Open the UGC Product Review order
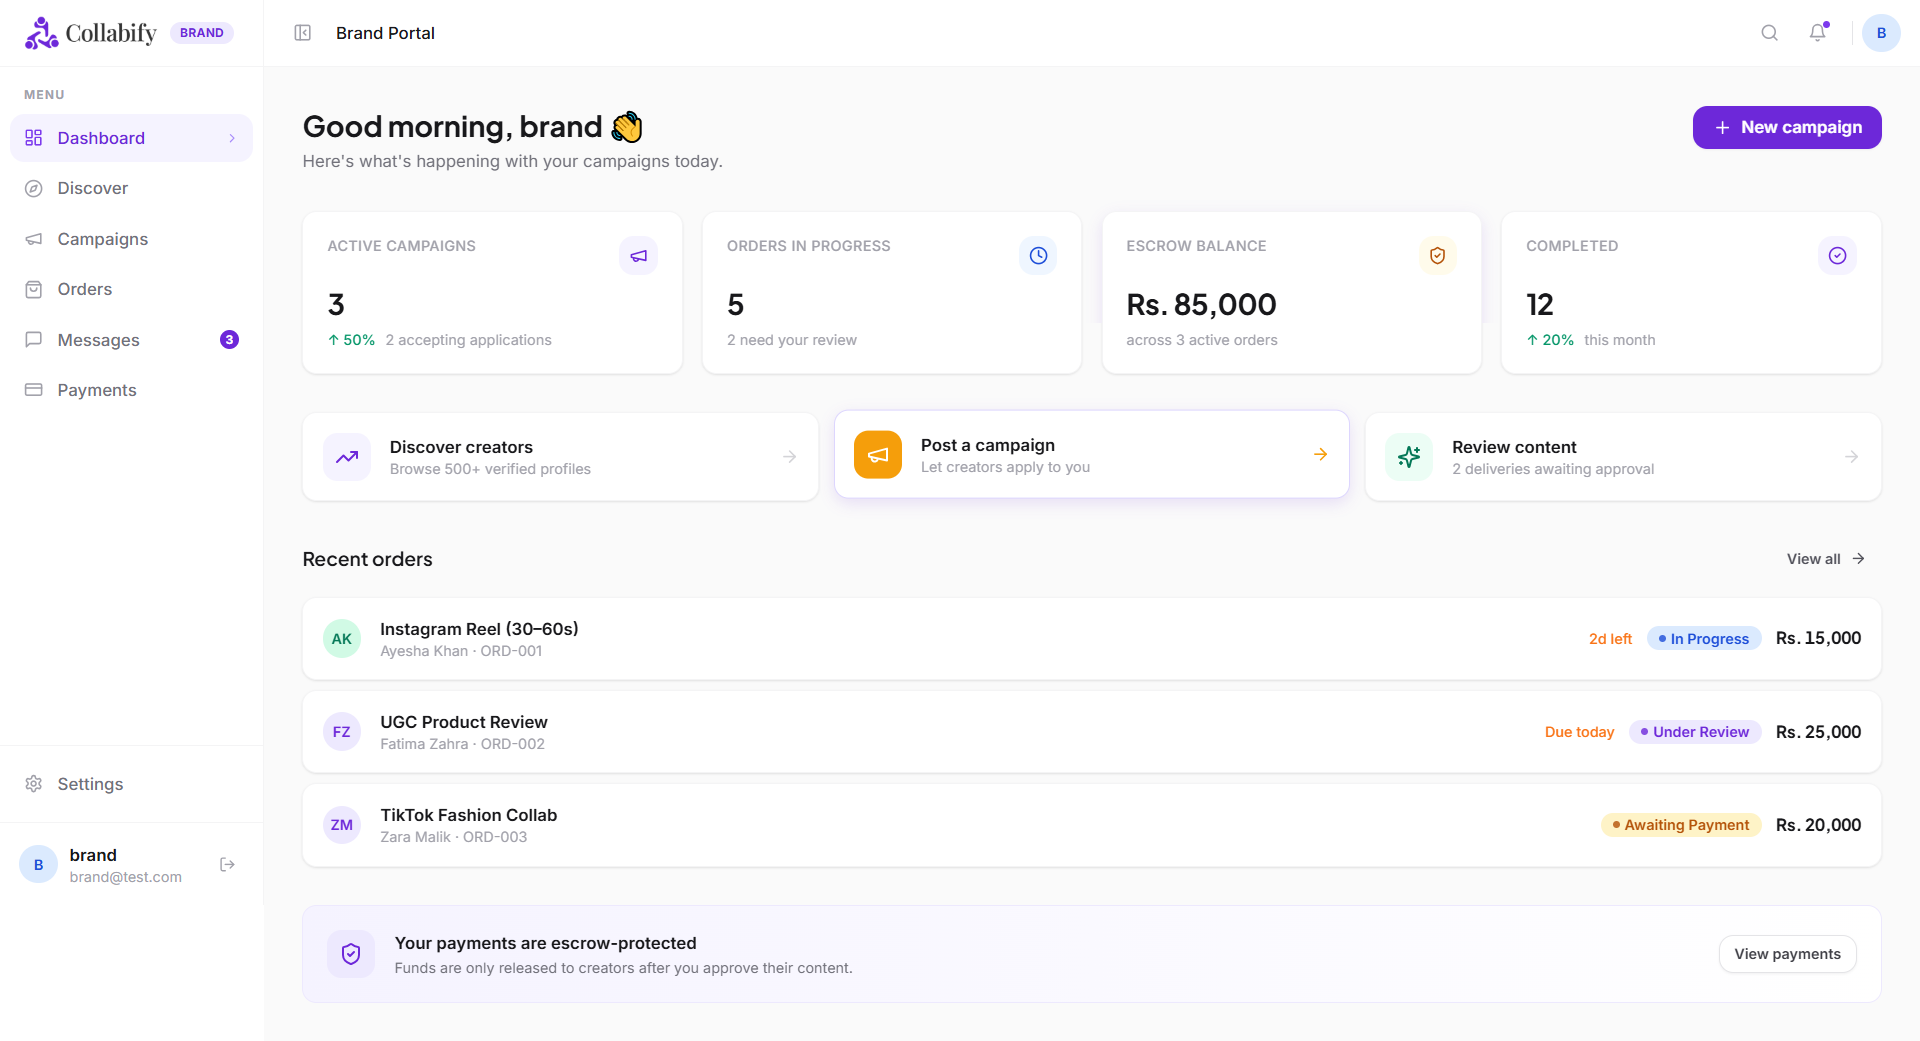Image resolution: width=1920 pixels, height=1041 pixels. 1092,732
